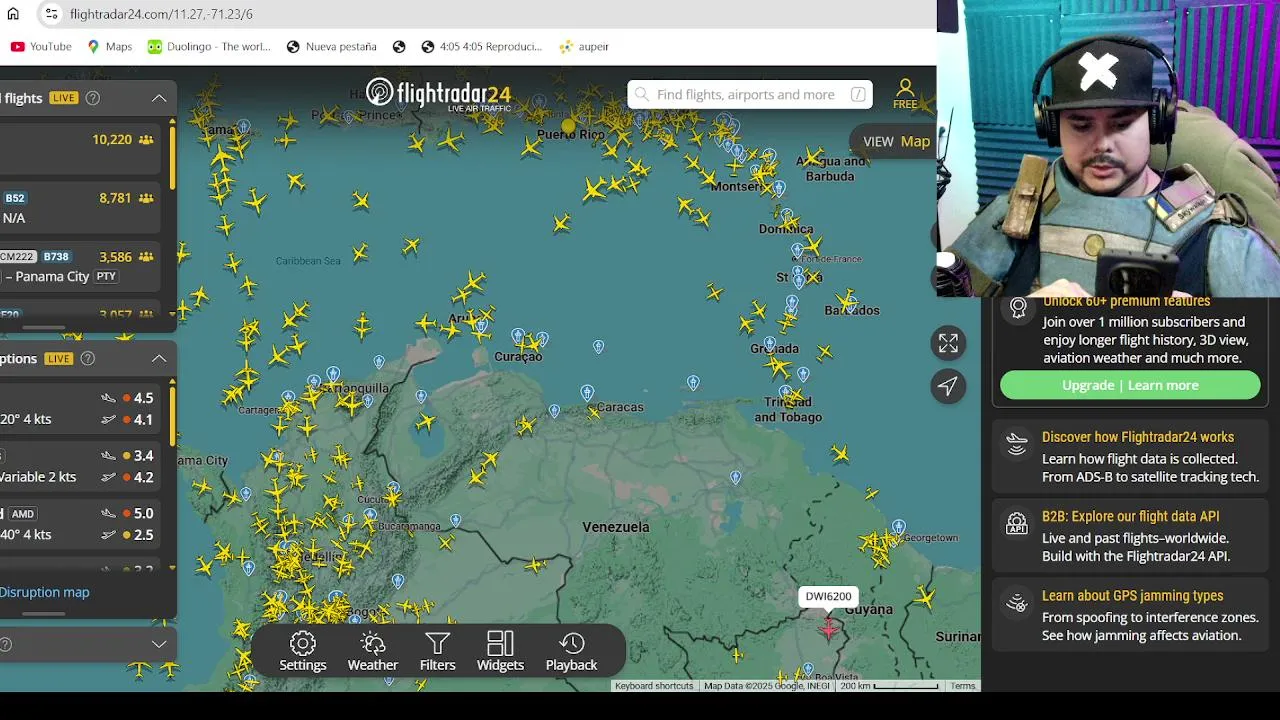Expand the bottom collapsed sidebar panel
Screen dimensions: 1280x720
coord(159,644)
